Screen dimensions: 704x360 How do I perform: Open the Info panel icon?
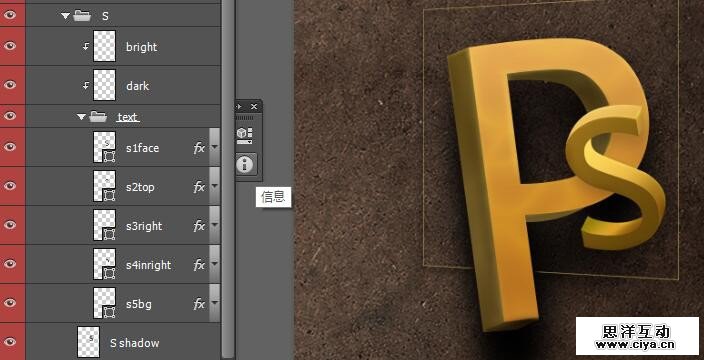(245, 164)
